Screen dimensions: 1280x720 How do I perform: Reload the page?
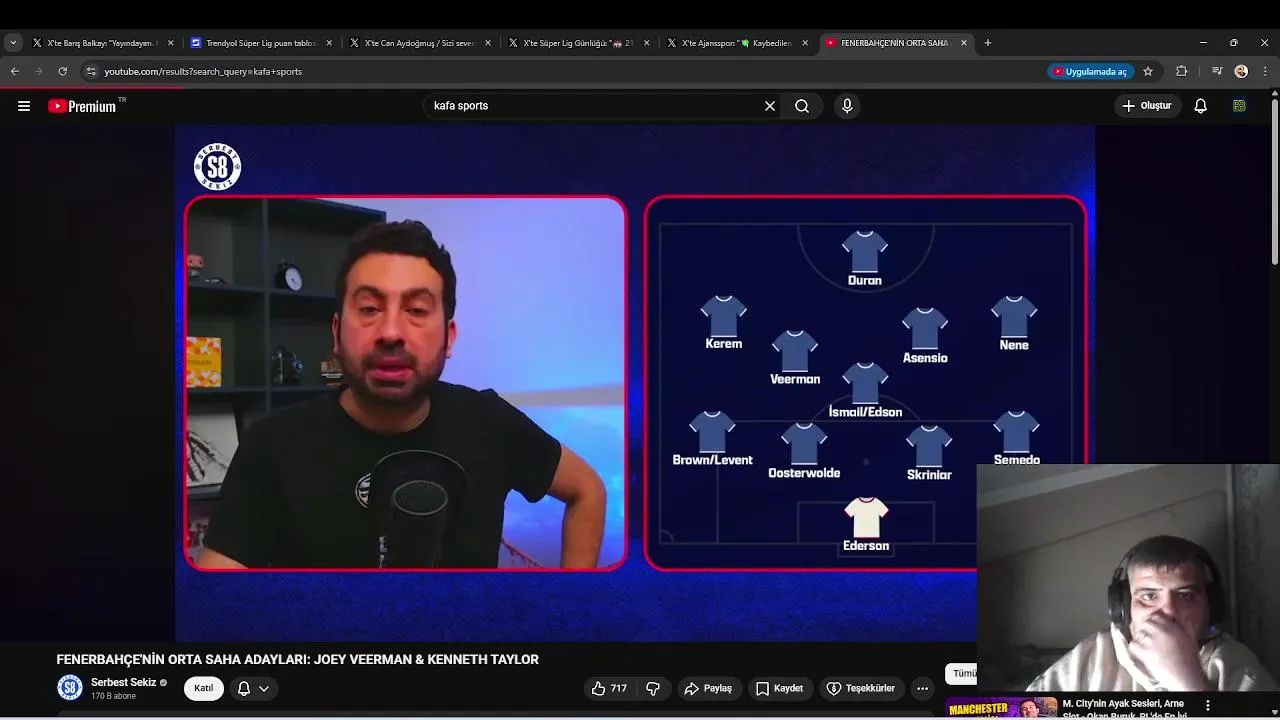point(62,71)
